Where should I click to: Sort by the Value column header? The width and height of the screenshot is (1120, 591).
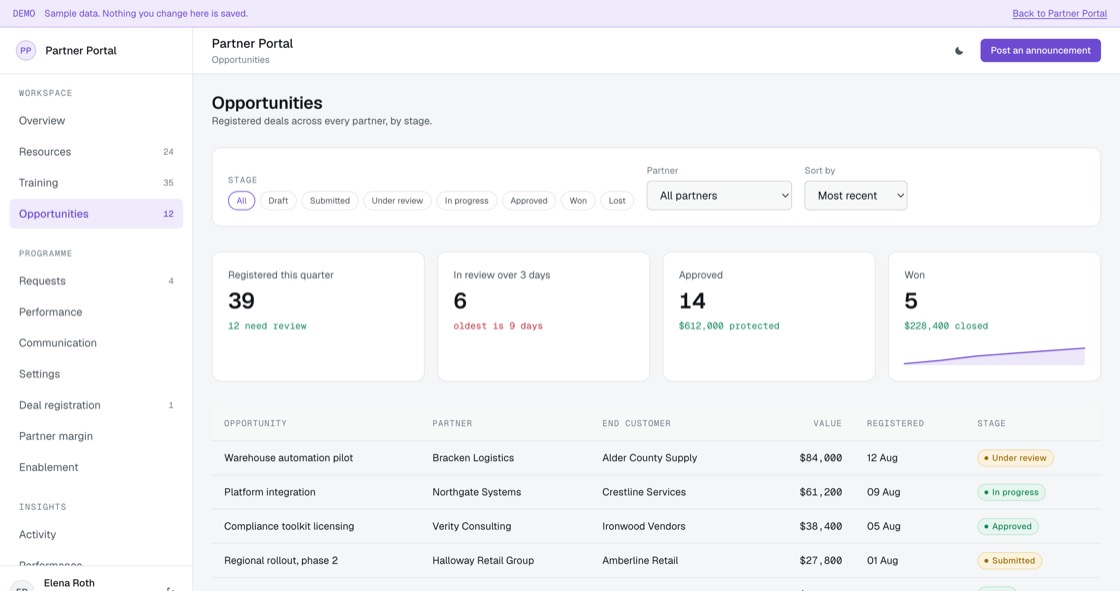(827, 424)
